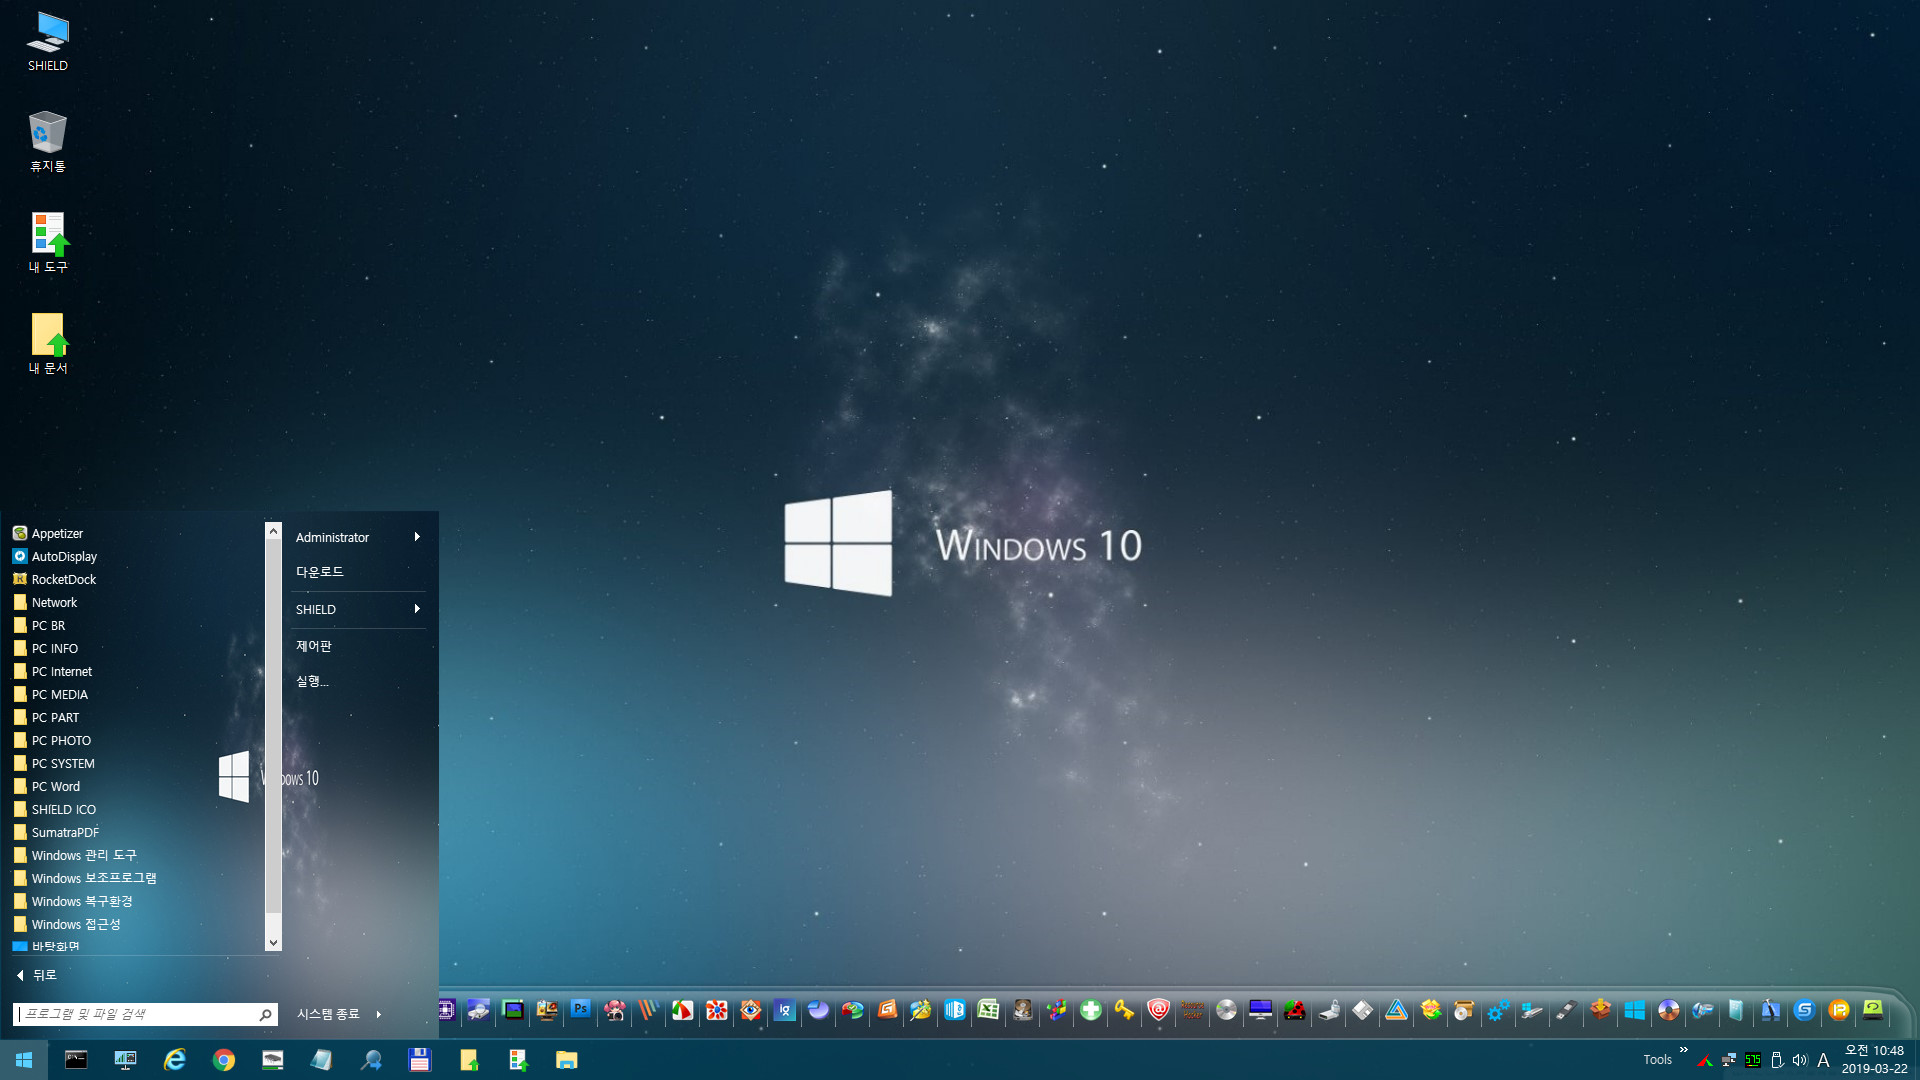Open the Tools toolbar label

[x=1657, y=1060]
